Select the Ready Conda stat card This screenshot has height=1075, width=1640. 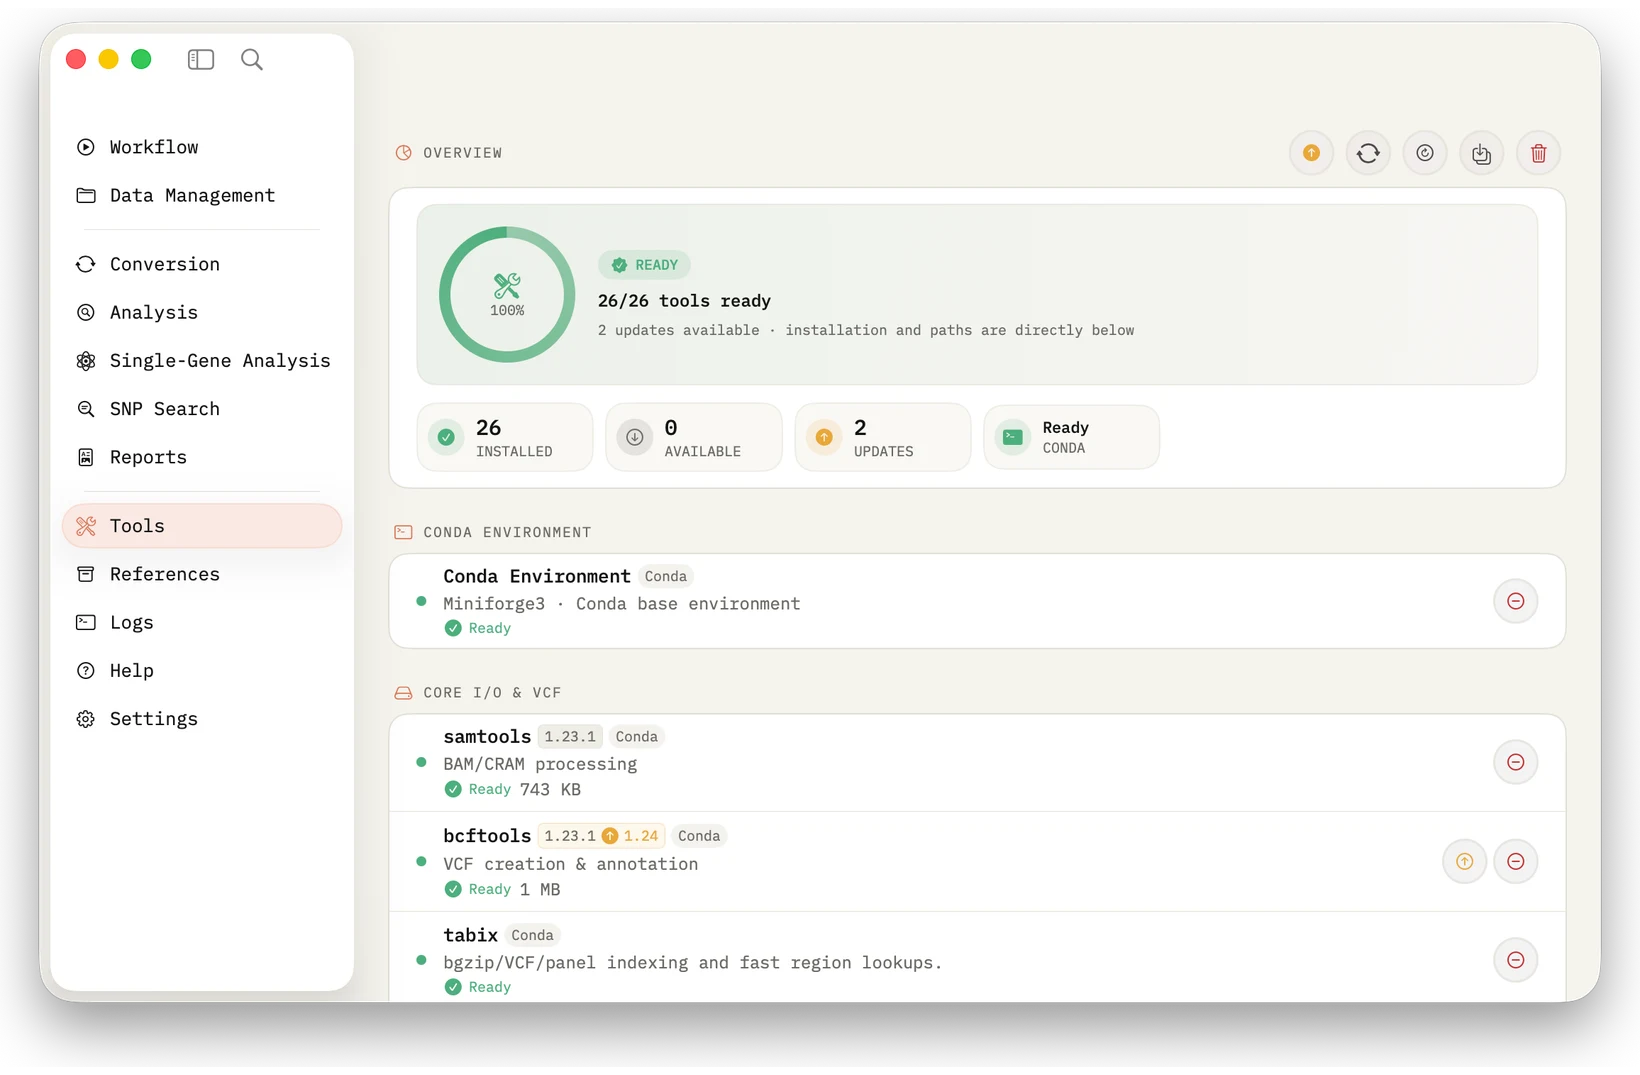click(x=1072, y=437)
